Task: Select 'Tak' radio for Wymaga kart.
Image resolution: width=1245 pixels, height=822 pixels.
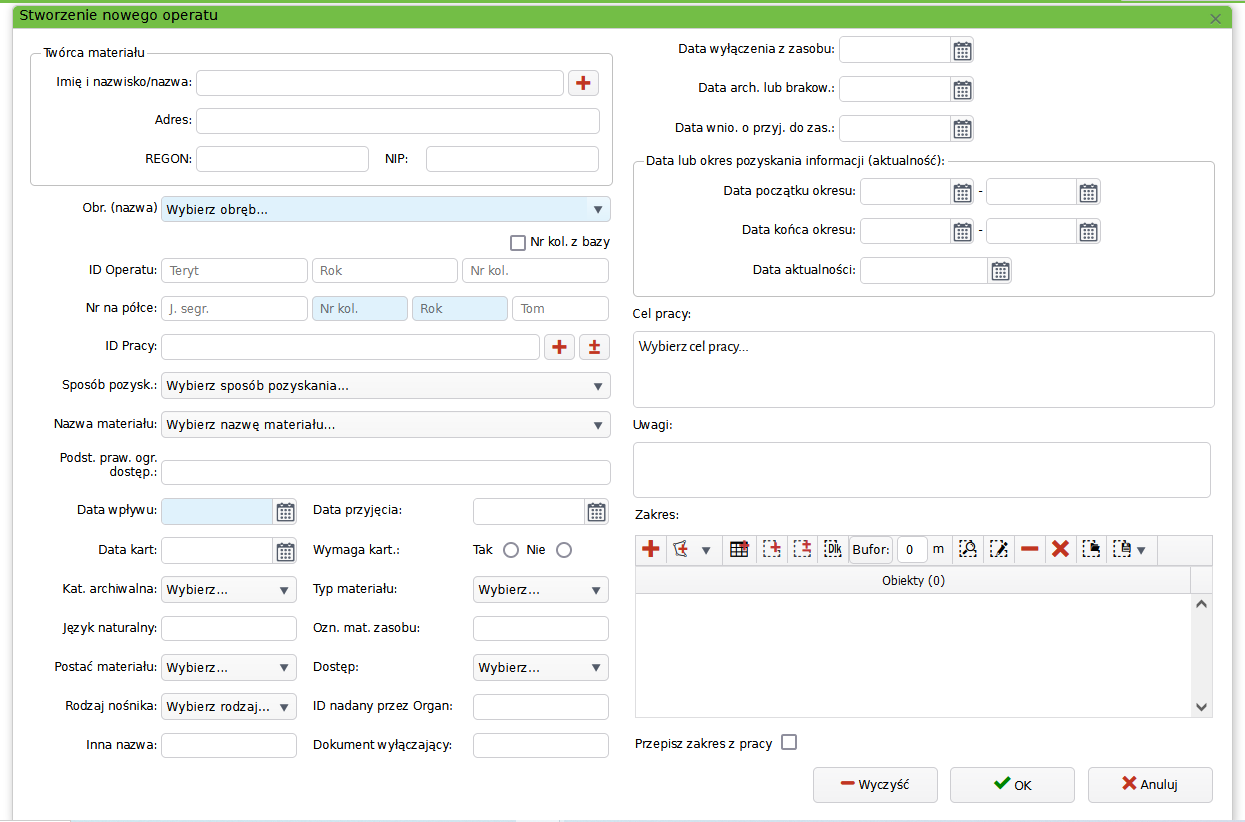Action: 511,550
